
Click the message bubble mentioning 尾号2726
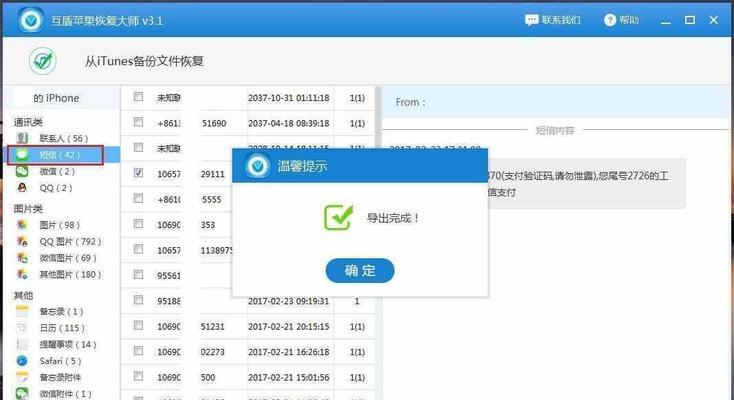coord(586,184)
